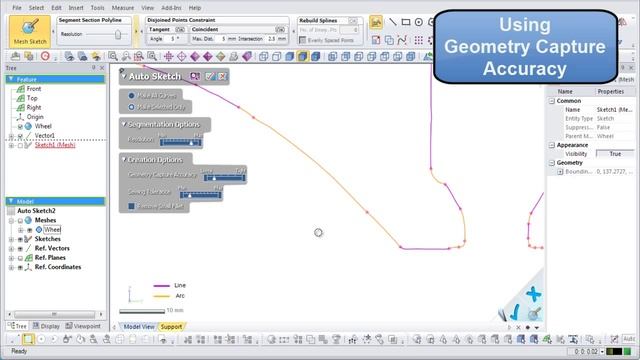Viewport: 640px width, 360px height.
Task: Click the Coincident constraint On button
Action: coord(280,29)
